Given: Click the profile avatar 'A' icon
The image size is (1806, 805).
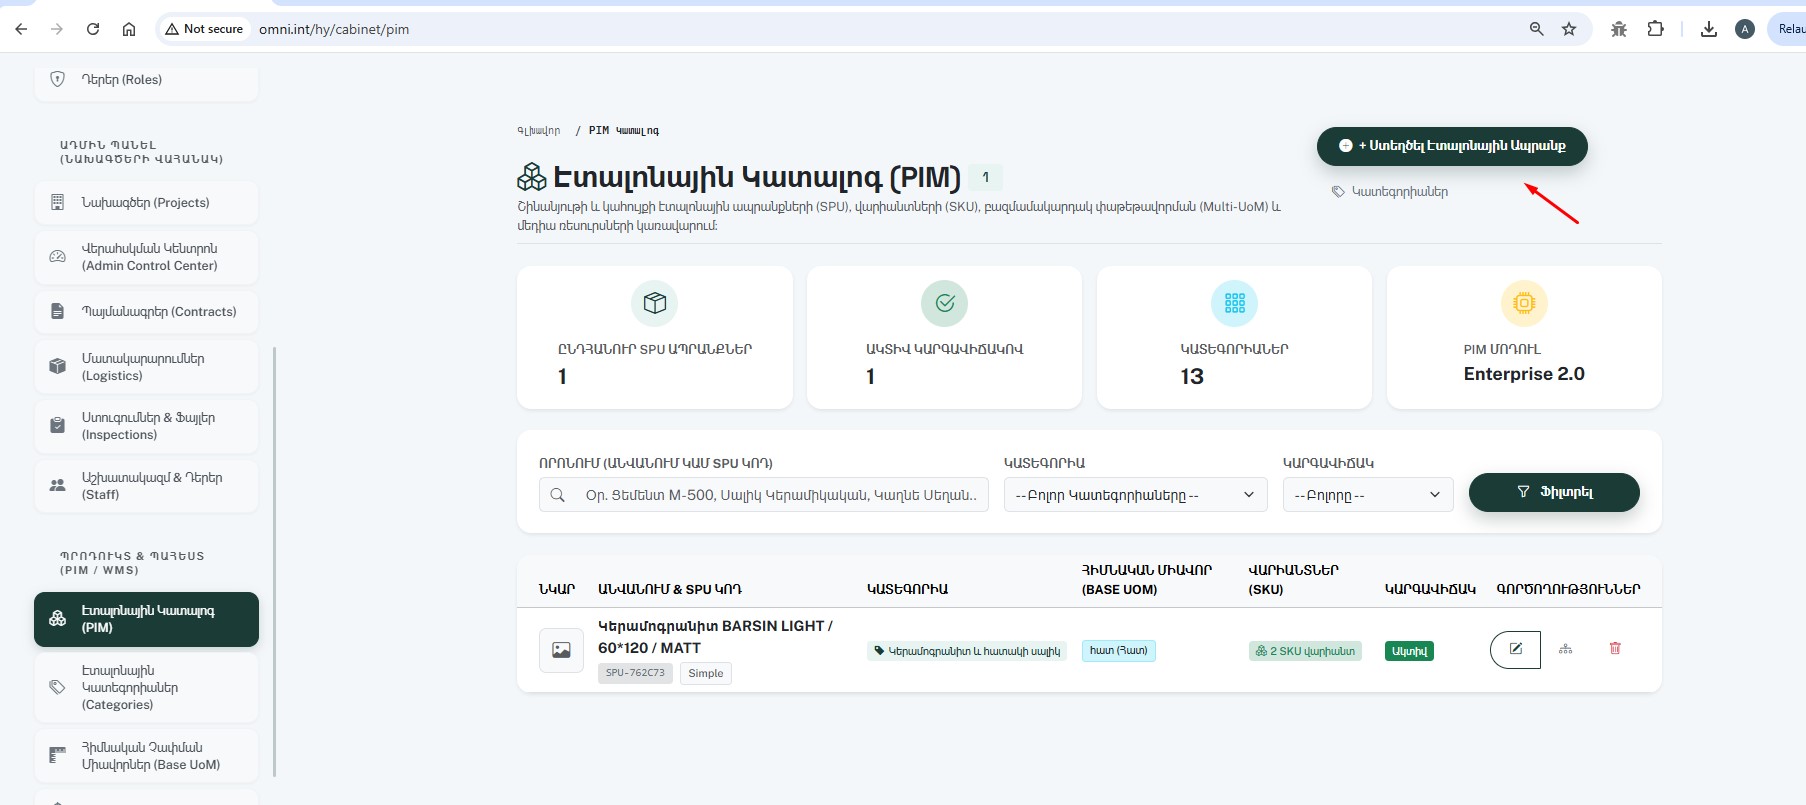Looking at the screenshot, I should click(1745, 29).
